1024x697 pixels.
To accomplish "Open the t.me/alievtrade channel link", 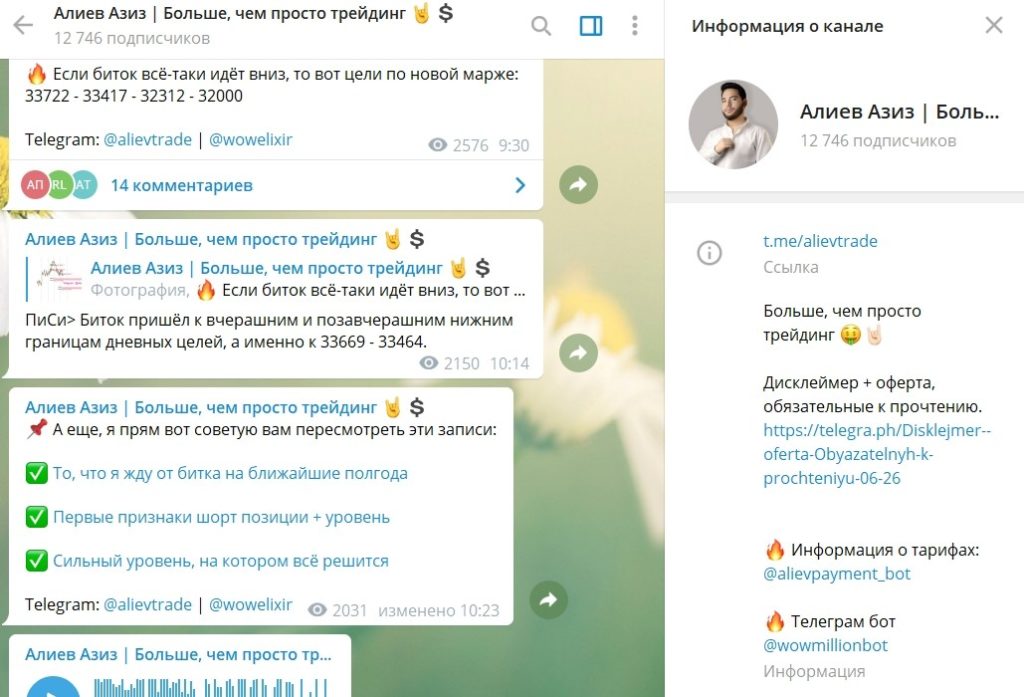I will tap(820, 241).
